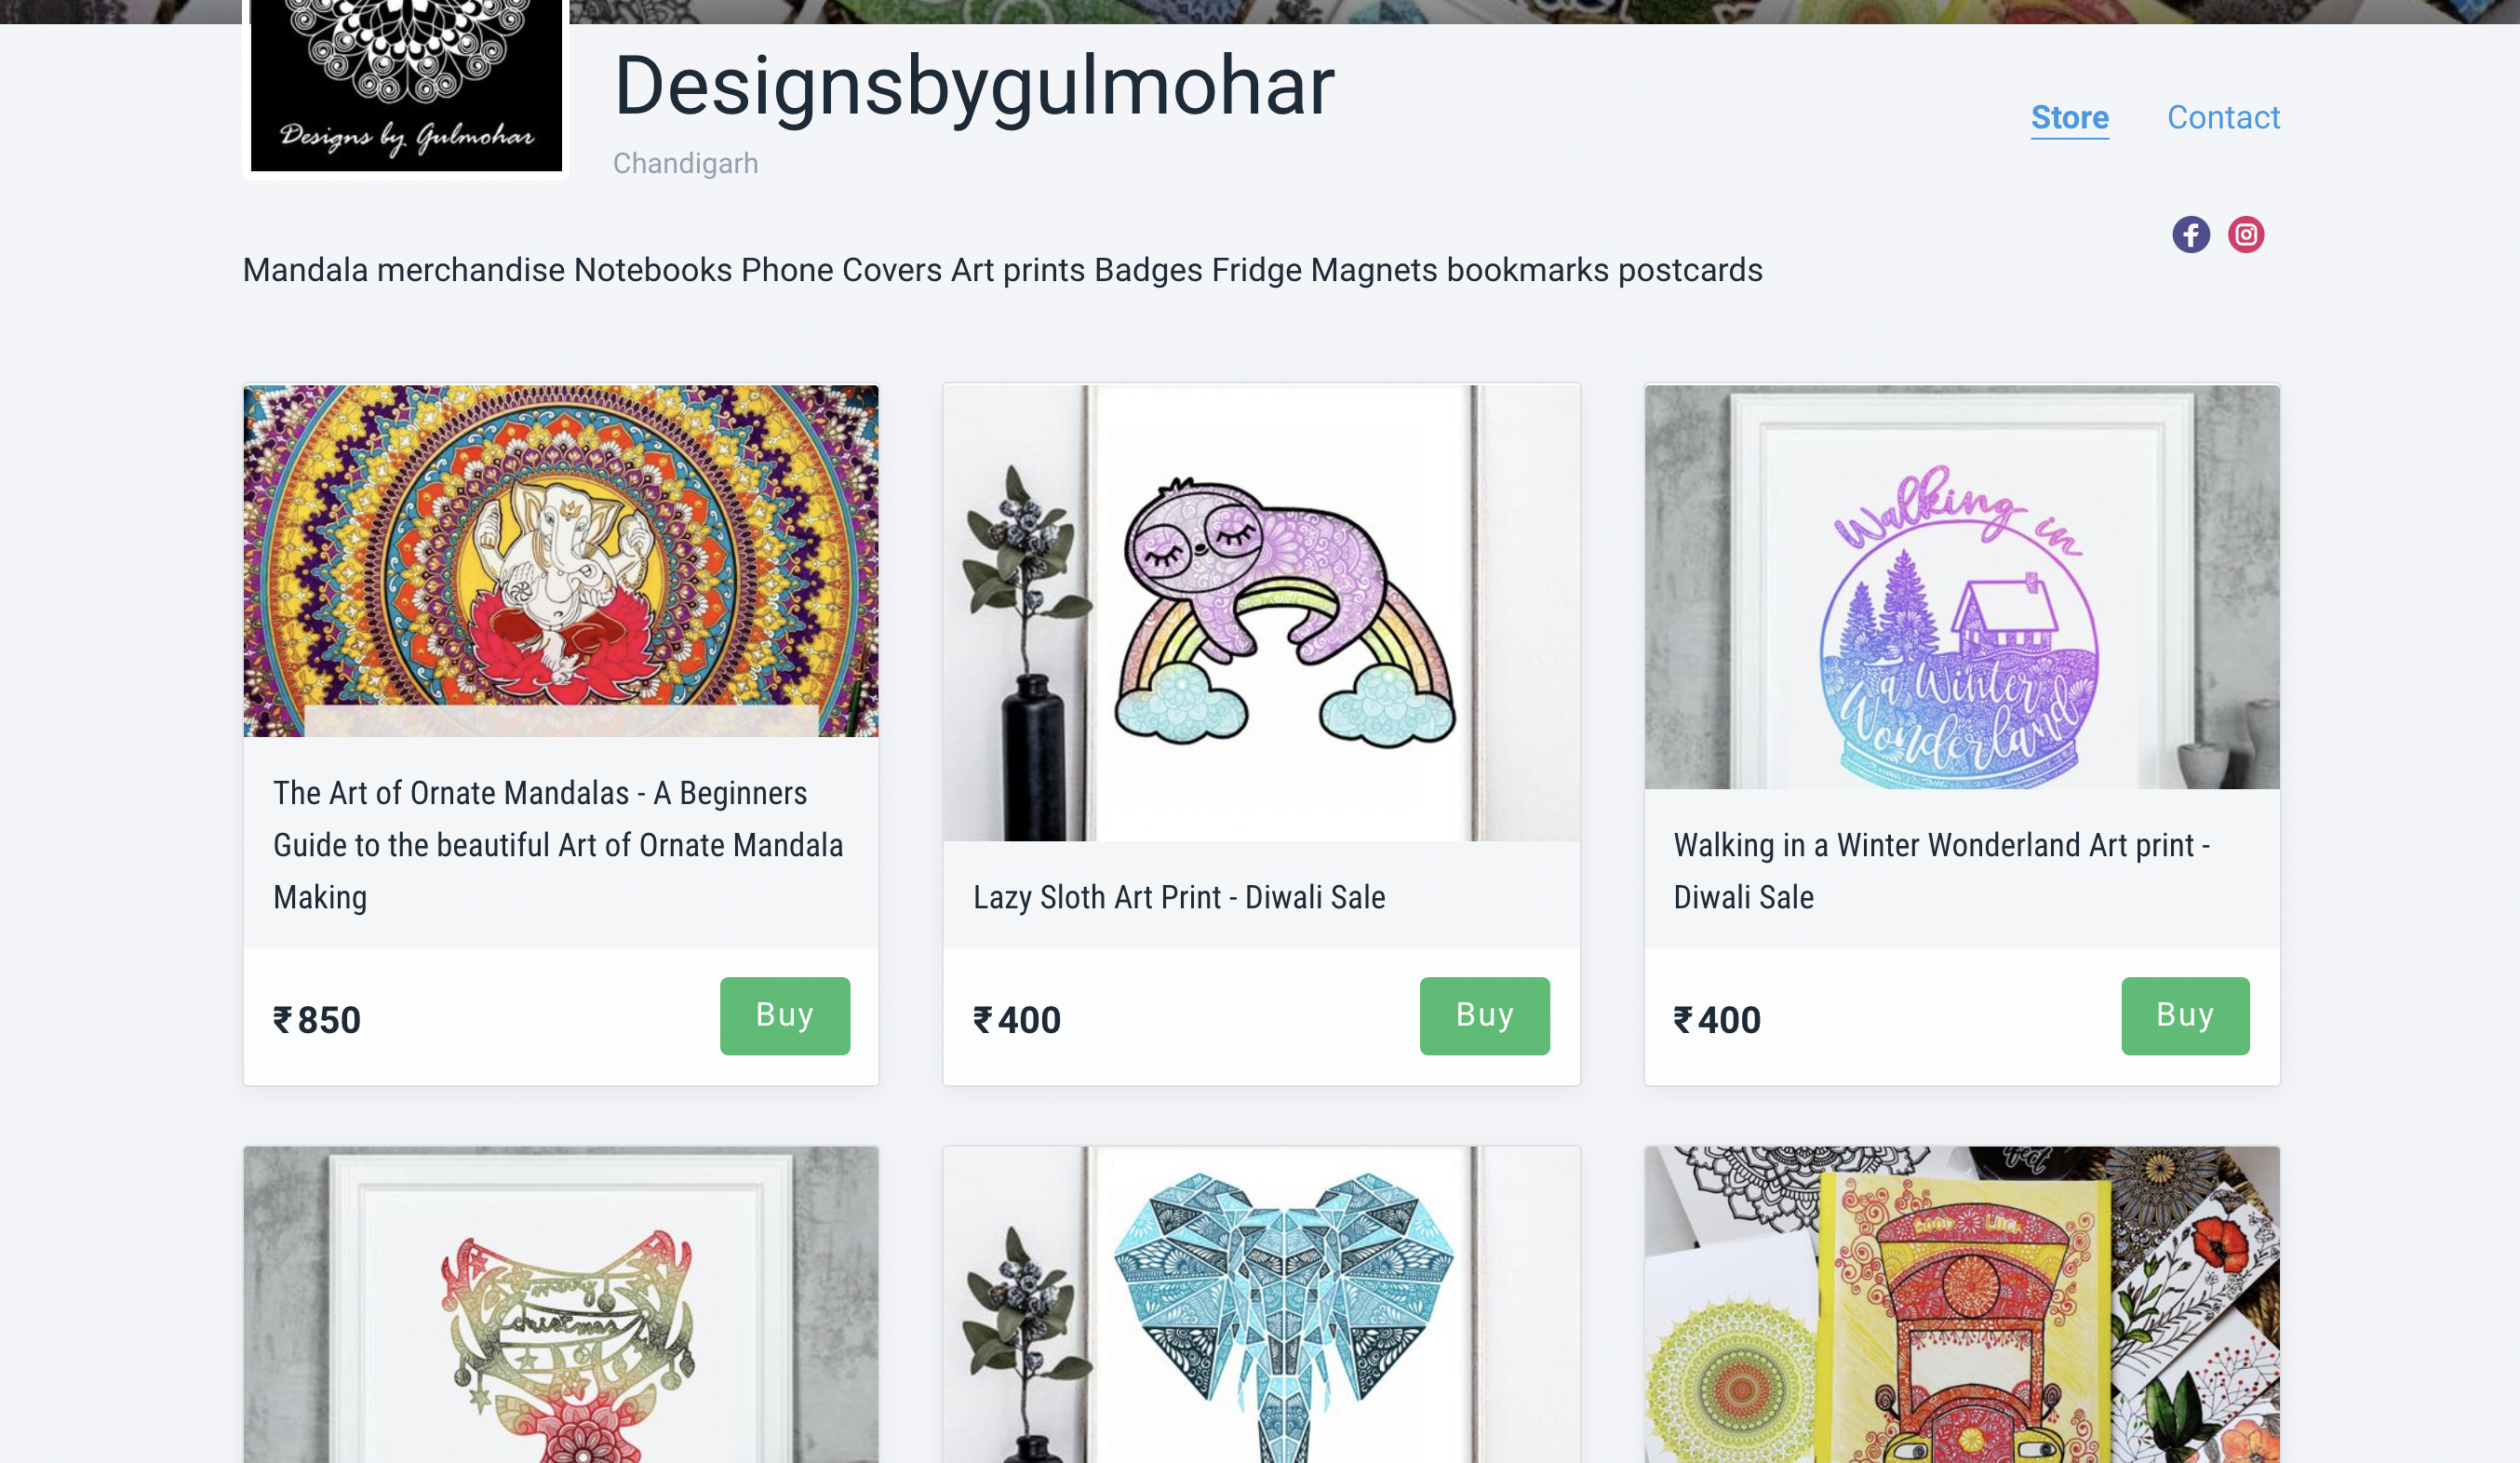Click the Designsbygulmohar store heading
The height and width of the screenshot is (1463, 2520).
pos(974,87)
